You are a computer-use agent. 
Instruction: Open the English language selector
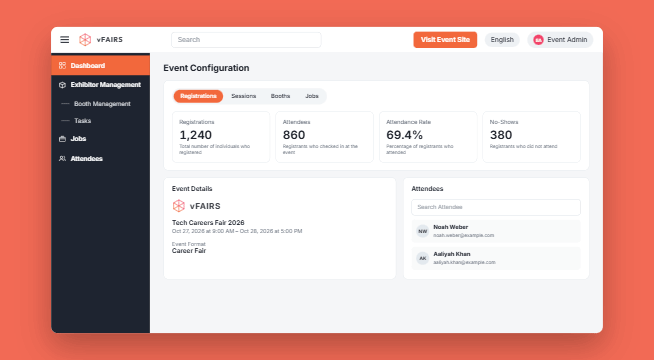tap(502, 40)
